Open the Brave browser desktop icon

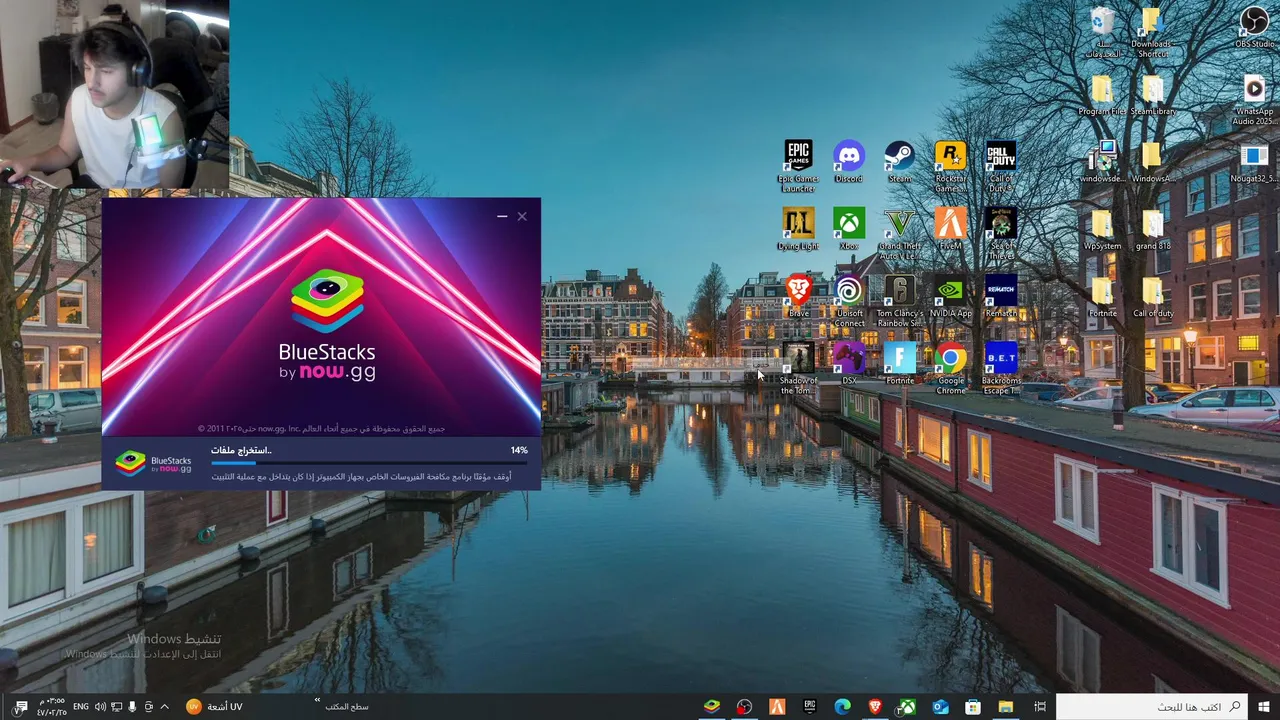tap(798, 296)
